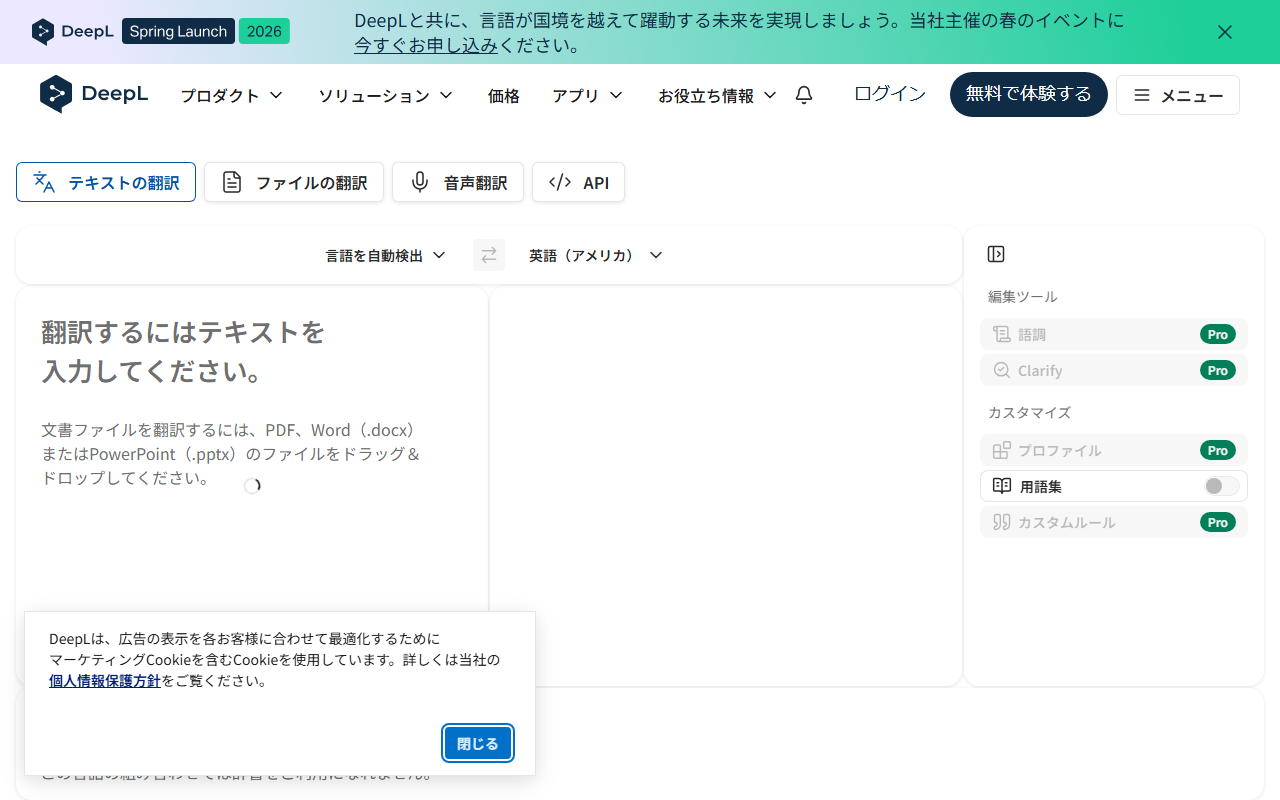Open the hamburger メニュー button
Viewport: 1280px width, 800px height.
(1177, 95)
